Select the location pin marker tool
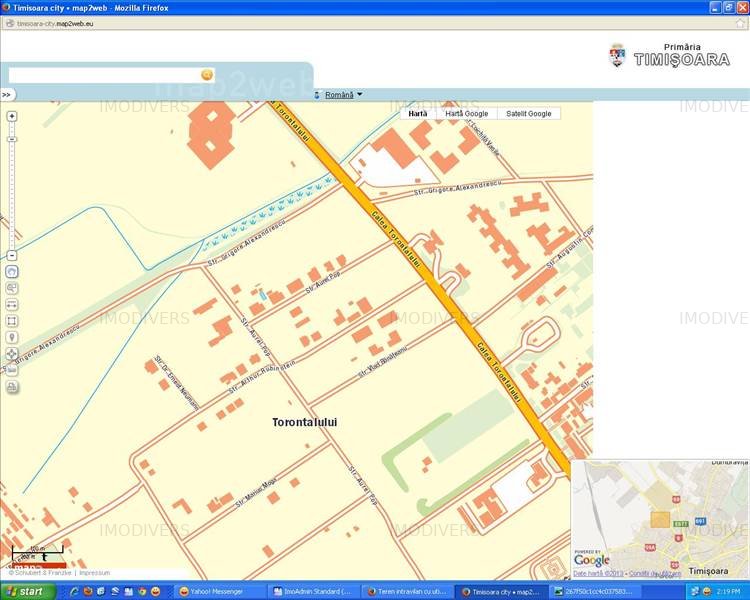Image resolution: width=750 pixels, height=600 pixels. tap(12, 337)
